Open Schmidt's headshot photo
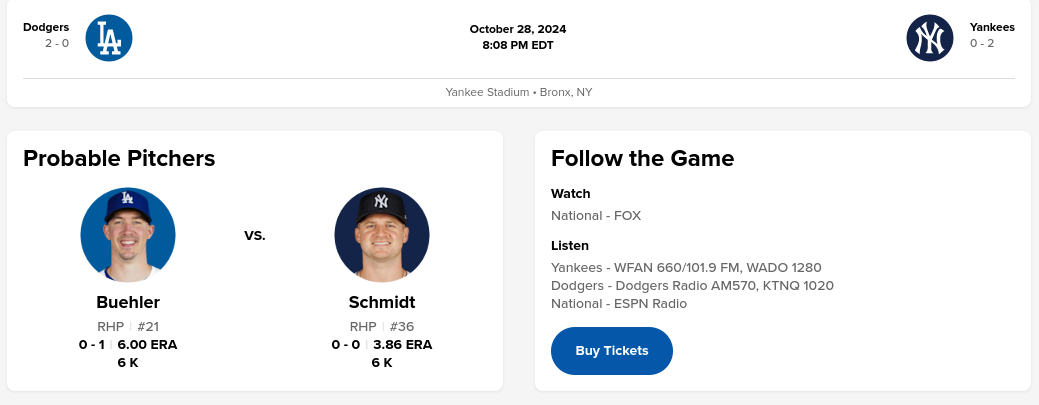This screenshot has width=1039, height=405. click(382, 235)
